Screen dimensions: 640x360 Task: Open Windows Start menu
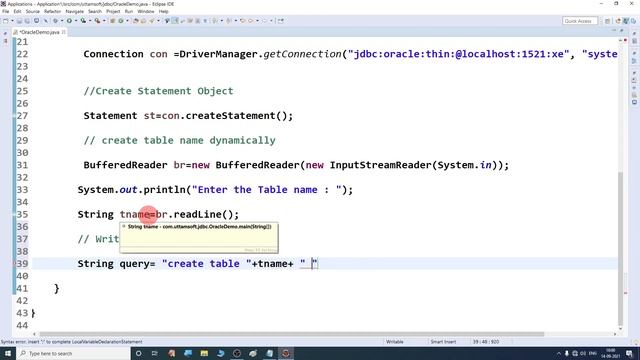(8, 353)
